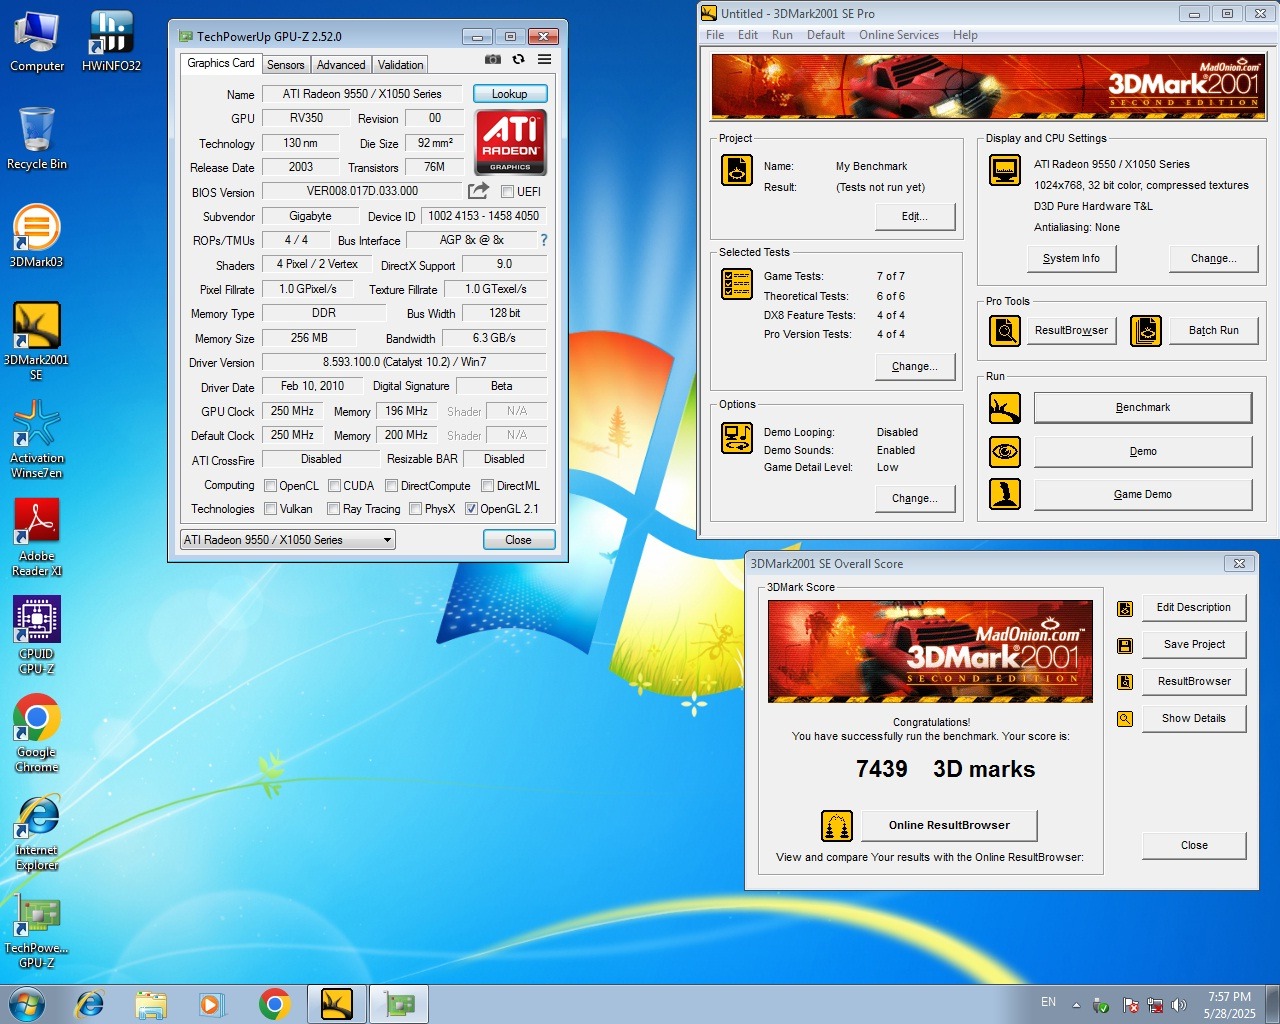Viewport: 1280px width, 1024px height.
Task: Click the Show Details button
Action: point(1193,719)
